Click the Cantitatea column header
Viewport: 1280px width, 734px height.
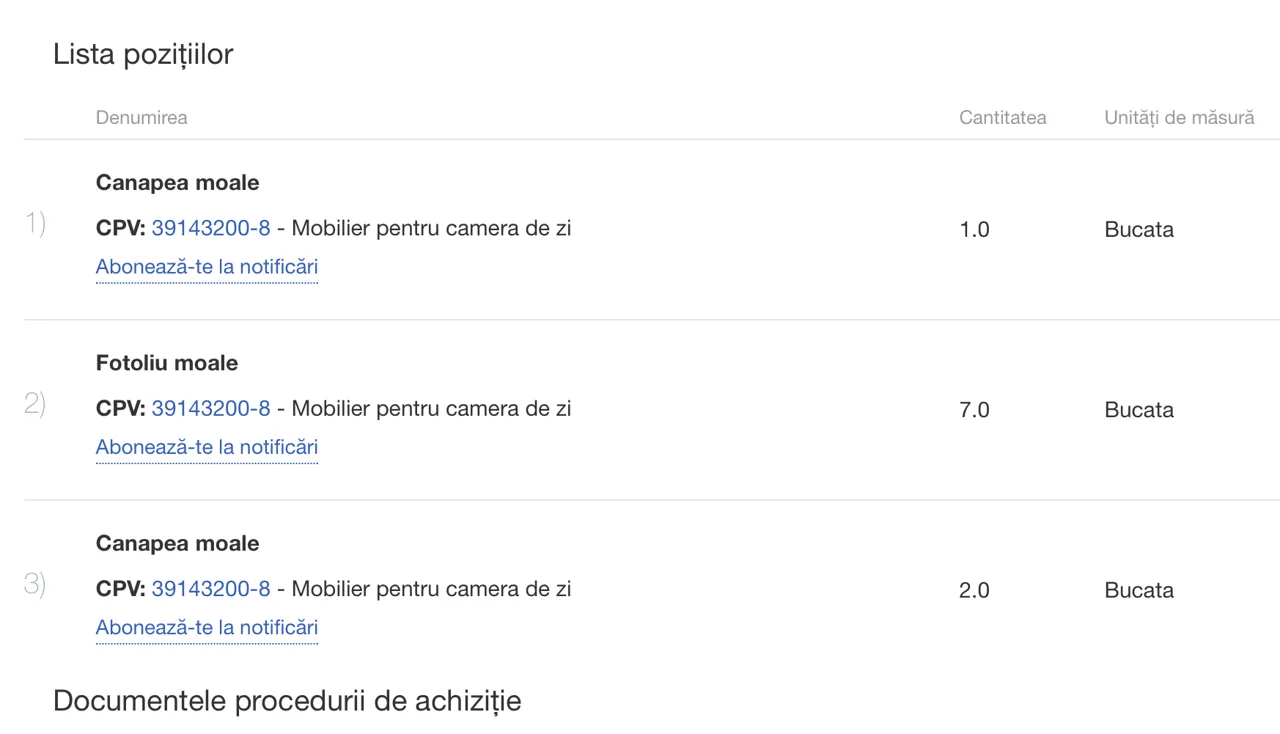pos(1003,117)
